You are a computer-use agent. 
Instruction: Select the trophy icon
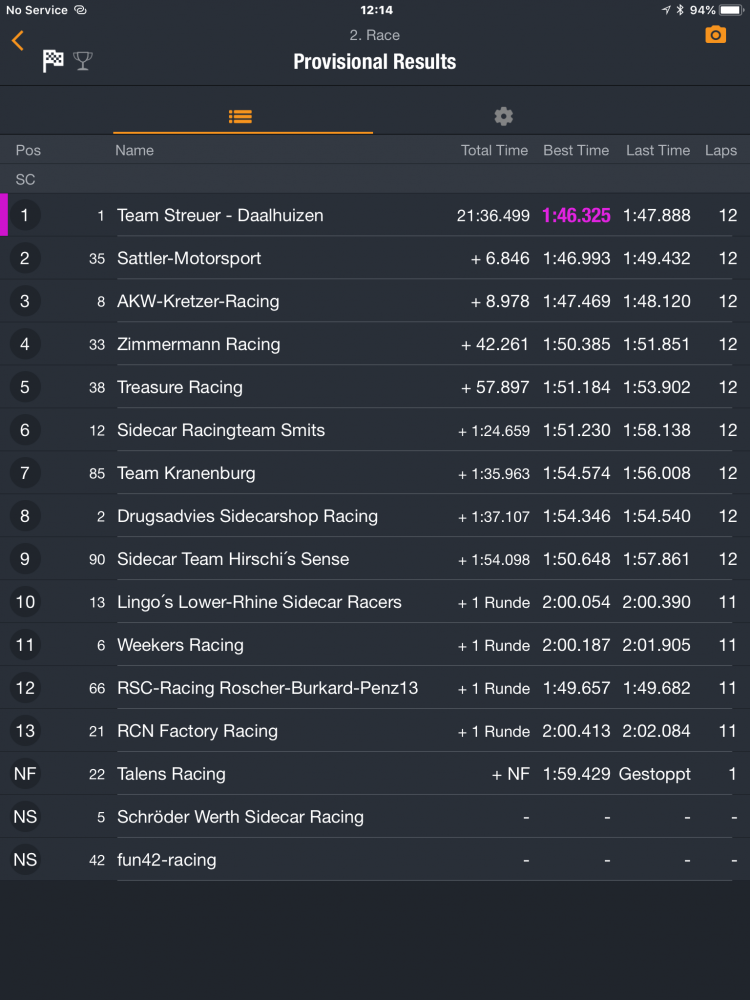coord(83,61)
